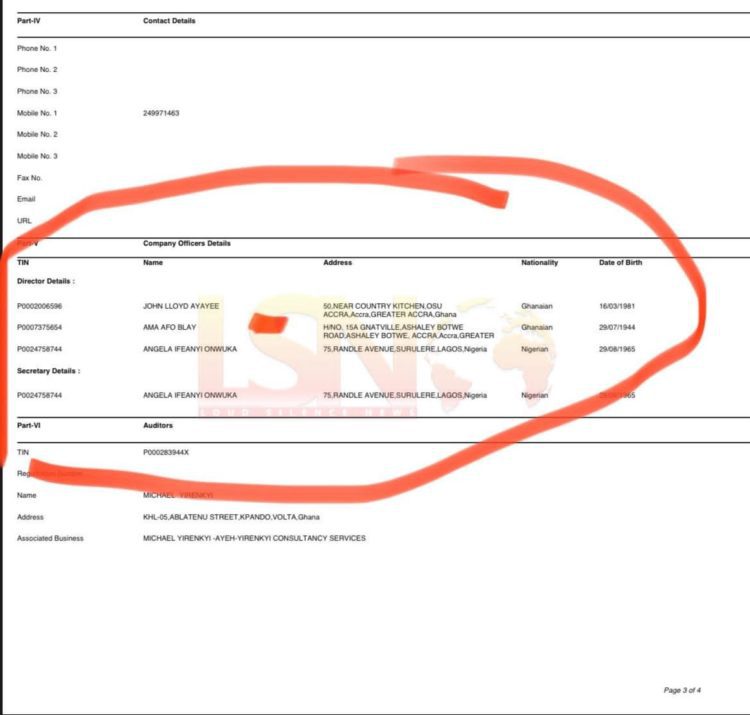Select the mobile number 249971463
The image size is (750, 715).
161,113
